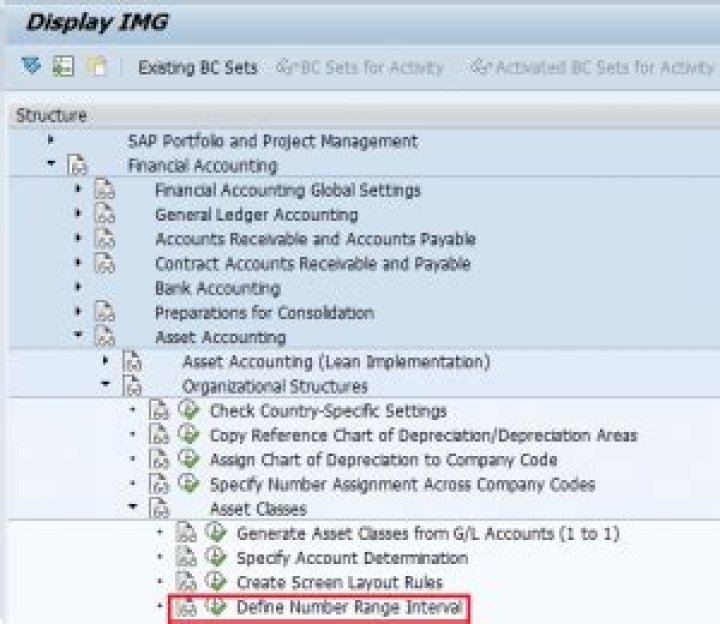Select 'Specify Account Determination' row text
The height and width of the screenshot is (624, 720).
click(x=353, y=558)
